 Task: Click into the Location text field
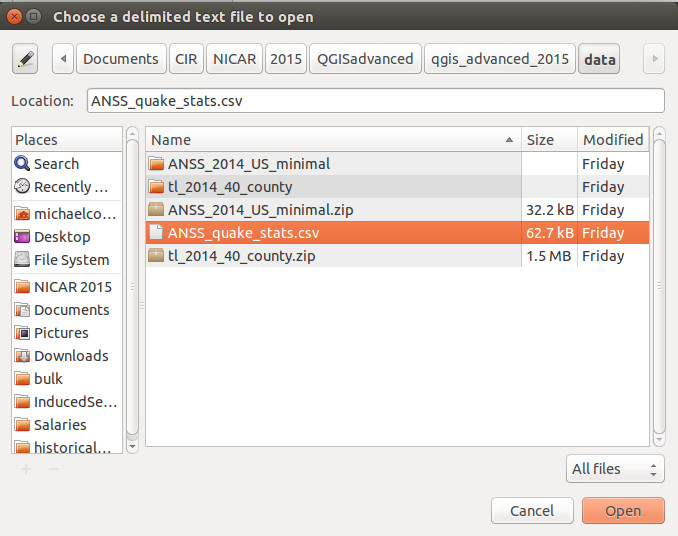pos(375,101)
